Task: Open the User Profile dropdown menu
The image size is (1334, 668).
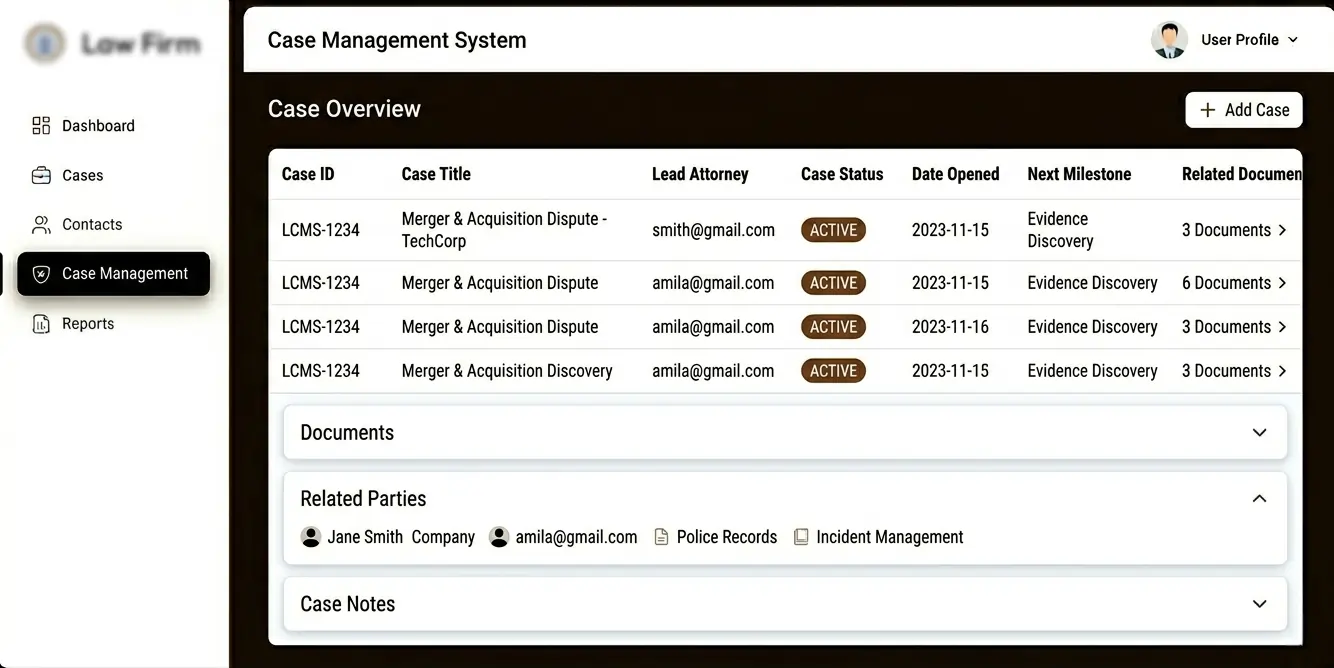Action: pyautogui.click(x=1249, y=40)
